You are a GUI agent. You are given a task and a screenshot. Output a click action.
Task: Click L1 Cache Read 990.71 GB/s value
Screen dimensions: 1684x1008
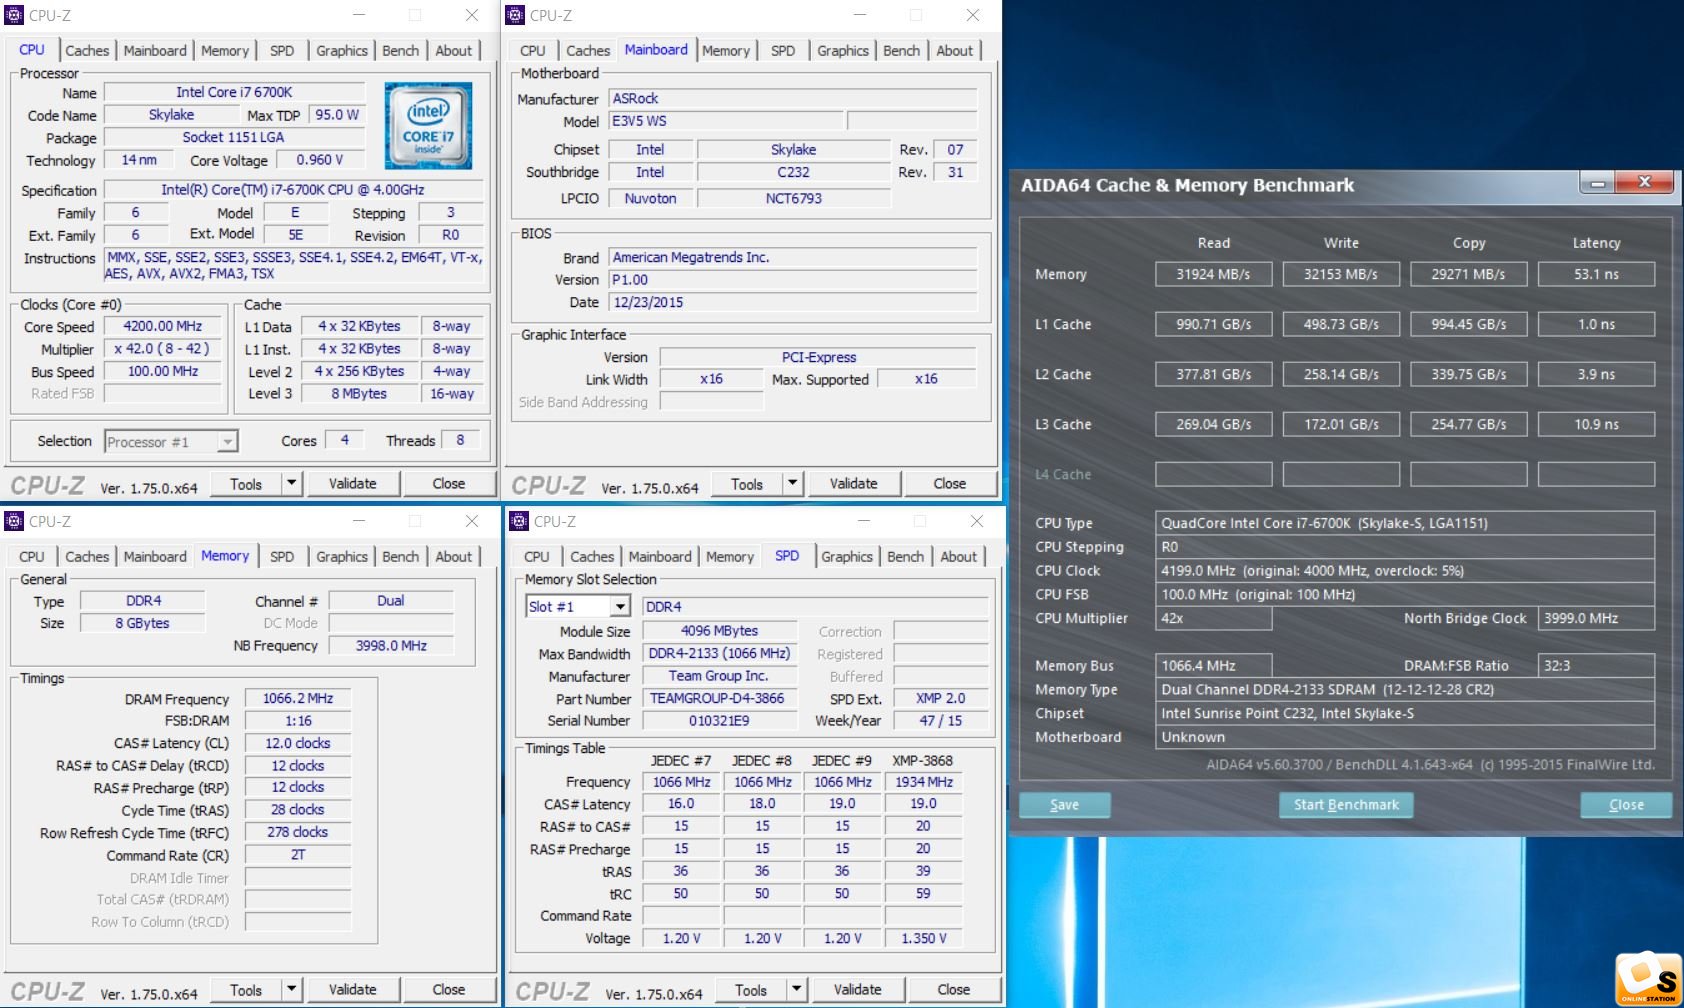pos(1213,324)
